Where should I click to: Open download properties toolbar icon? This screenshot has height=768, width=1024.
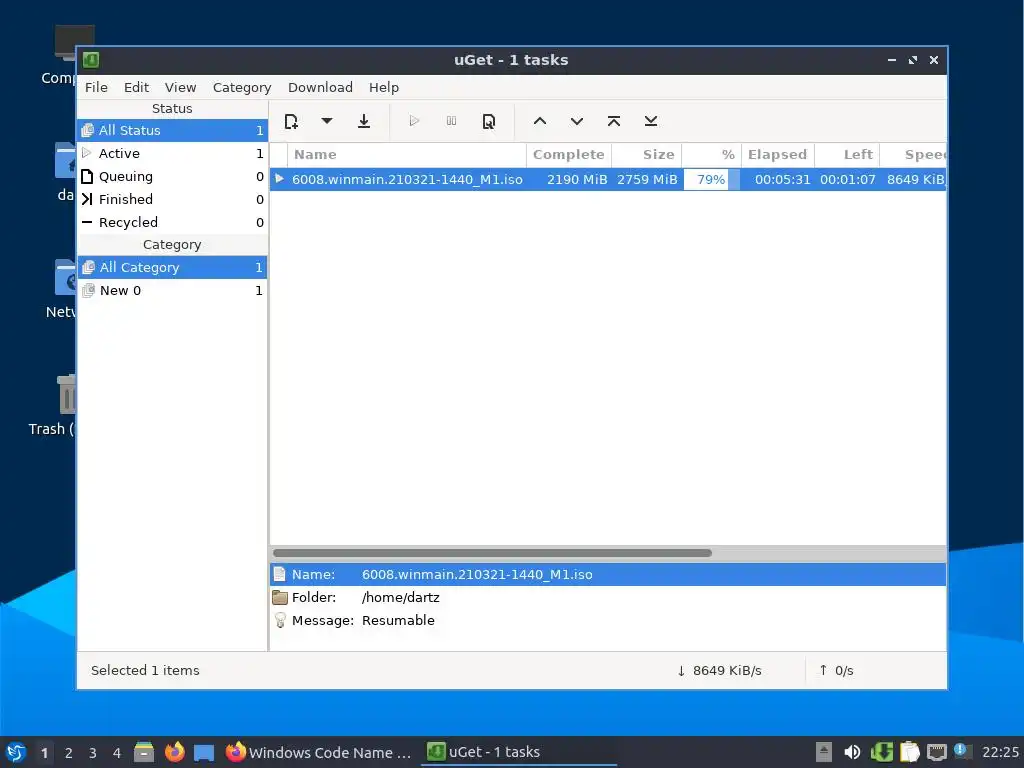[488, 121]
